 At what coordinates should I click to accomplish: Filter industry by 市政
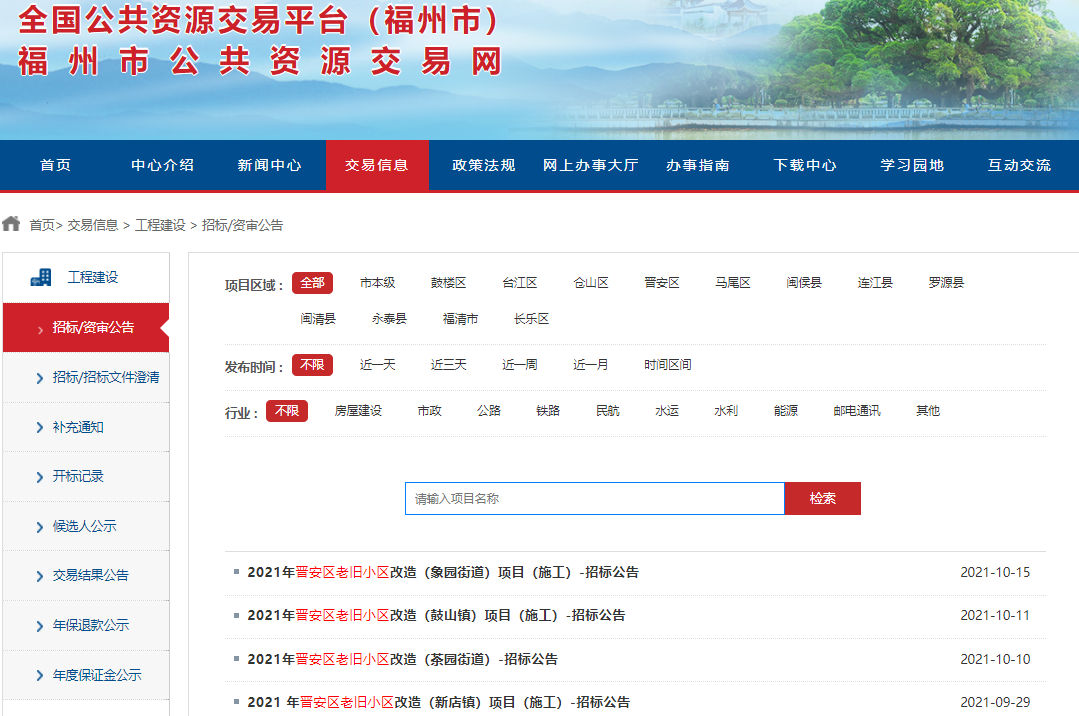point(429,411)
